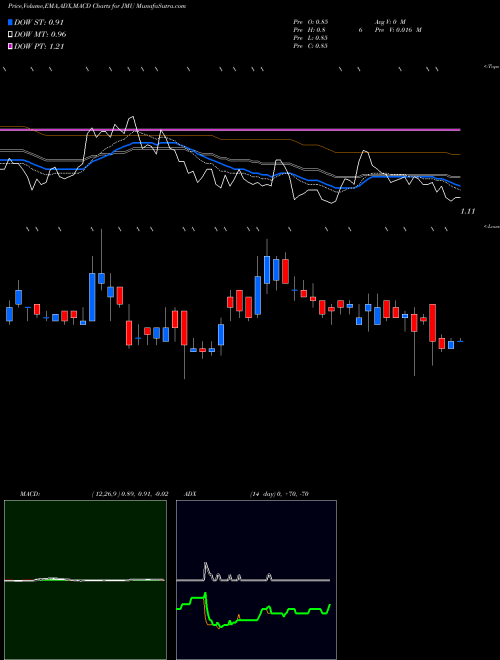Select the 'DOW ST: 0.91' legend label
The width and height of the screenshot is (500, 660).
tap(39, 22)
